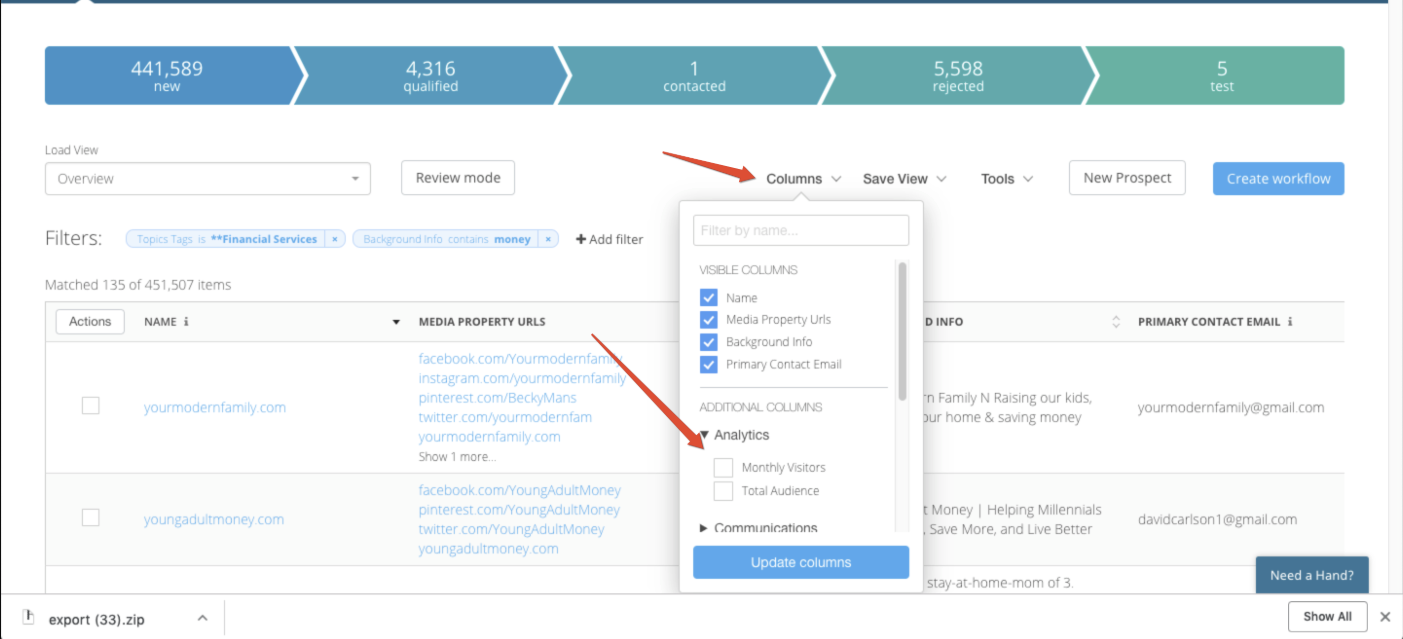This screenshot has height=639, width=1403.
Task: Enable the Monthly Visitors column checkbox
Action: 723,467
